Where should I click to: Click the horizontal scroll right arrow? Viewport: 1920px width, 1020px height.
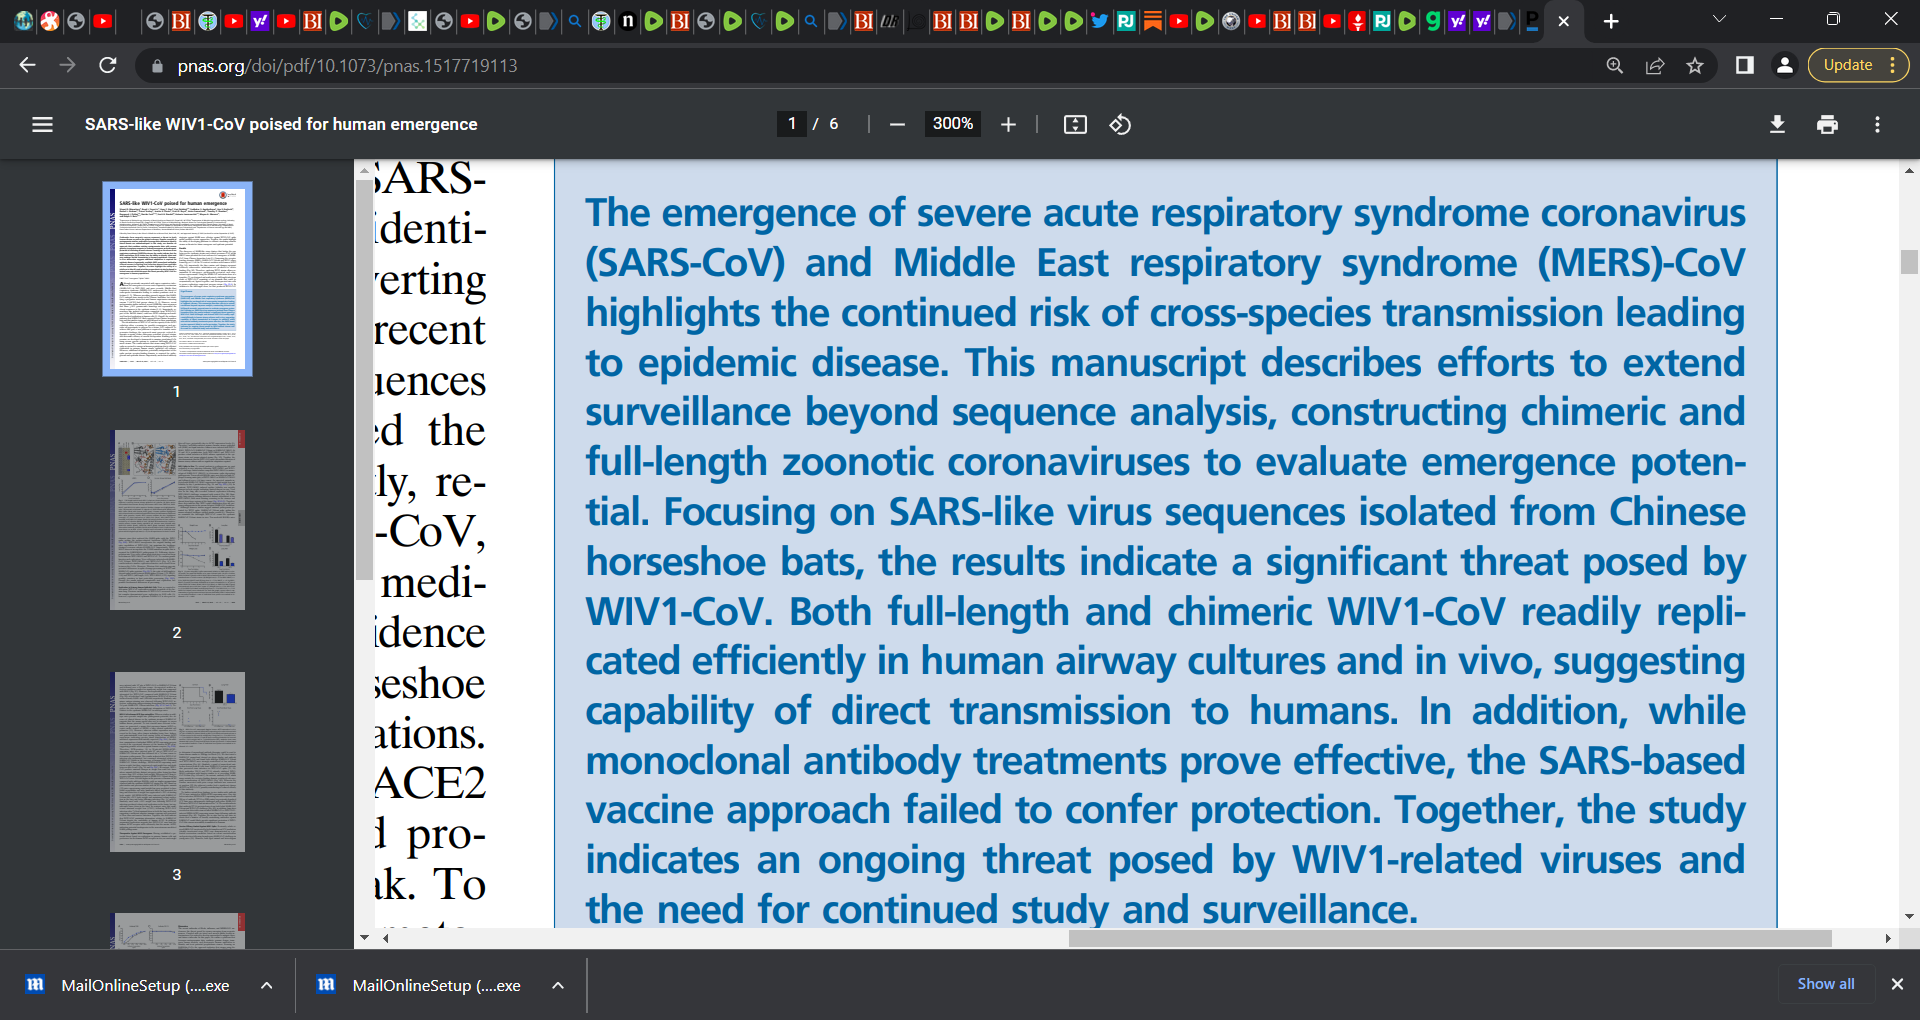coord(1887,938)
